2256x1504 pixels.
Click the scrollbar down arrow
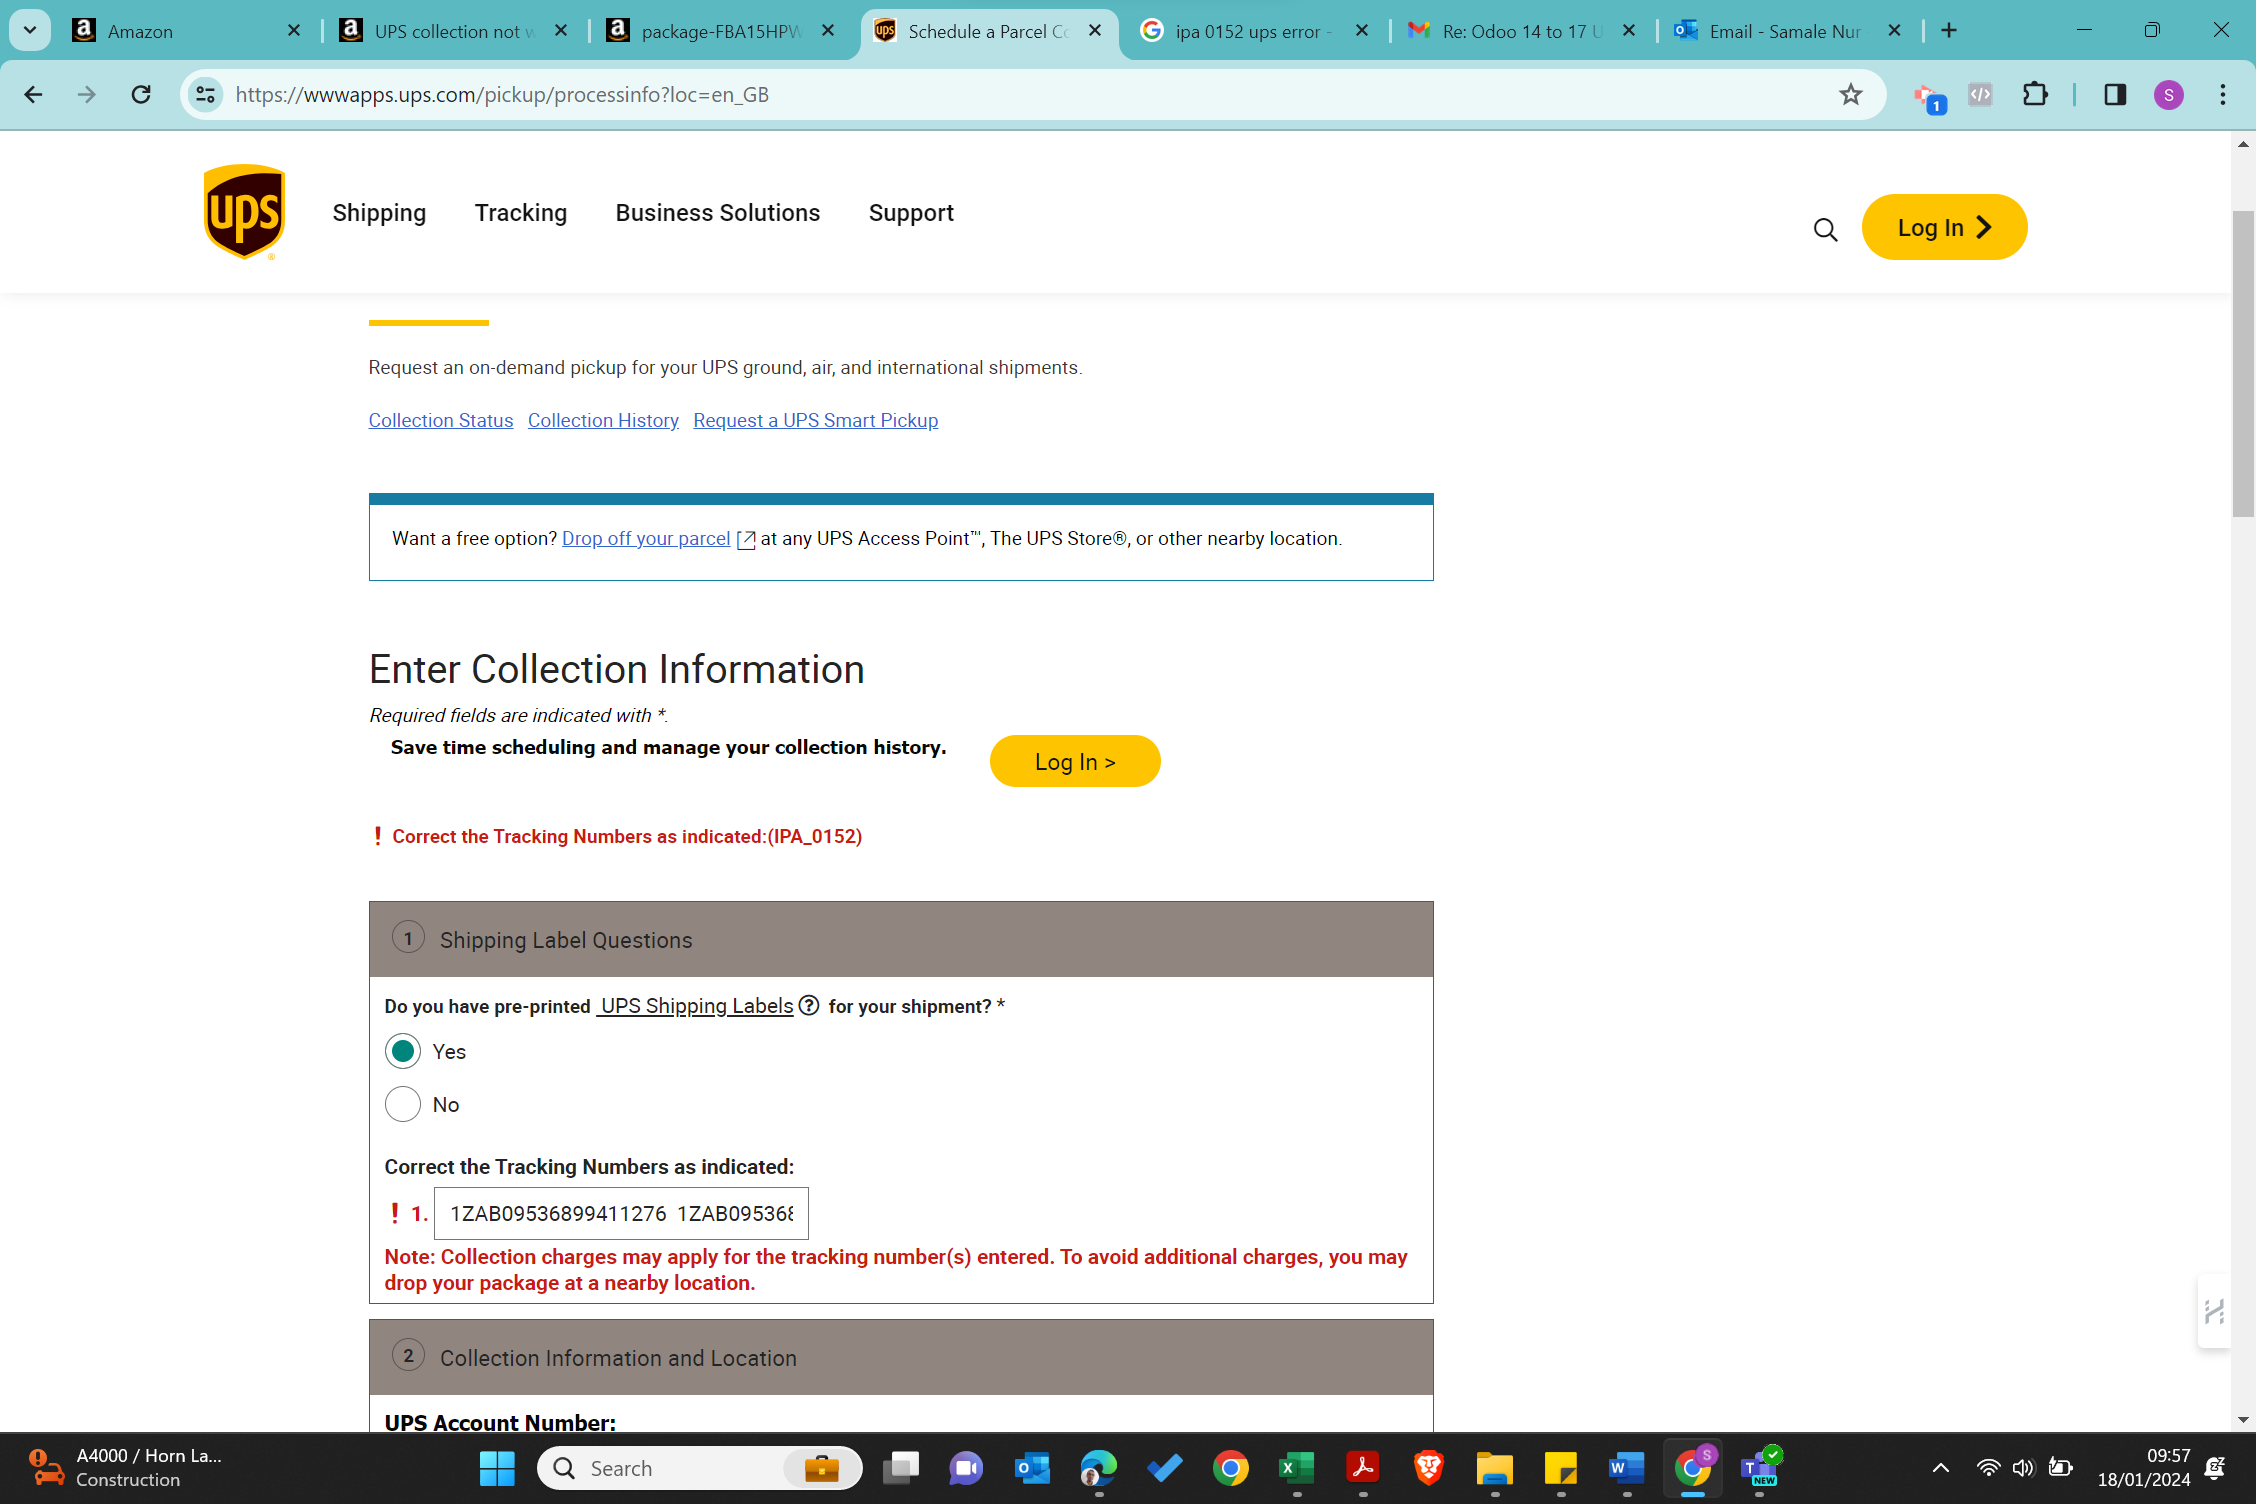click(x=2243, y=1419)
